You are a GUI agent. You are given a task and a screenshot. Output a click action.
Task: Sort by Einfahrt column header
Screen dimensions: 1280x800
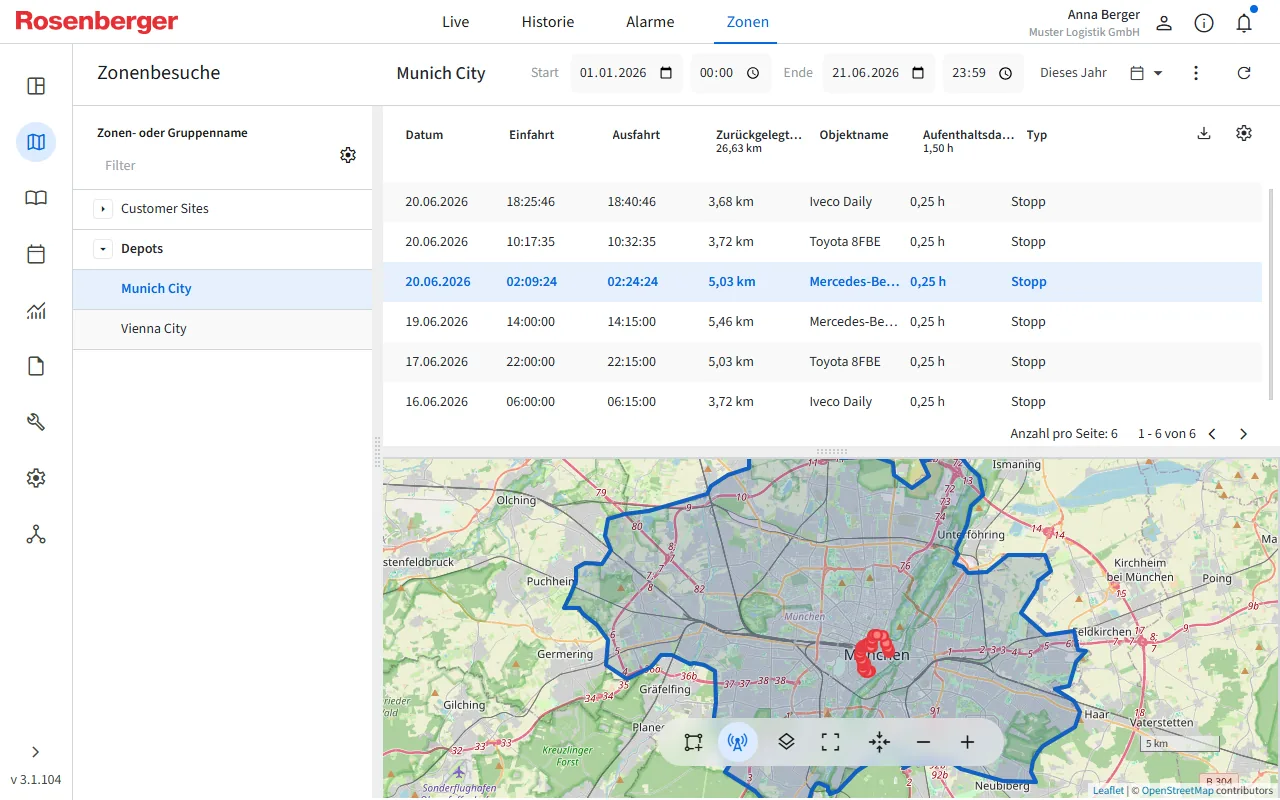tap(531, 135)
